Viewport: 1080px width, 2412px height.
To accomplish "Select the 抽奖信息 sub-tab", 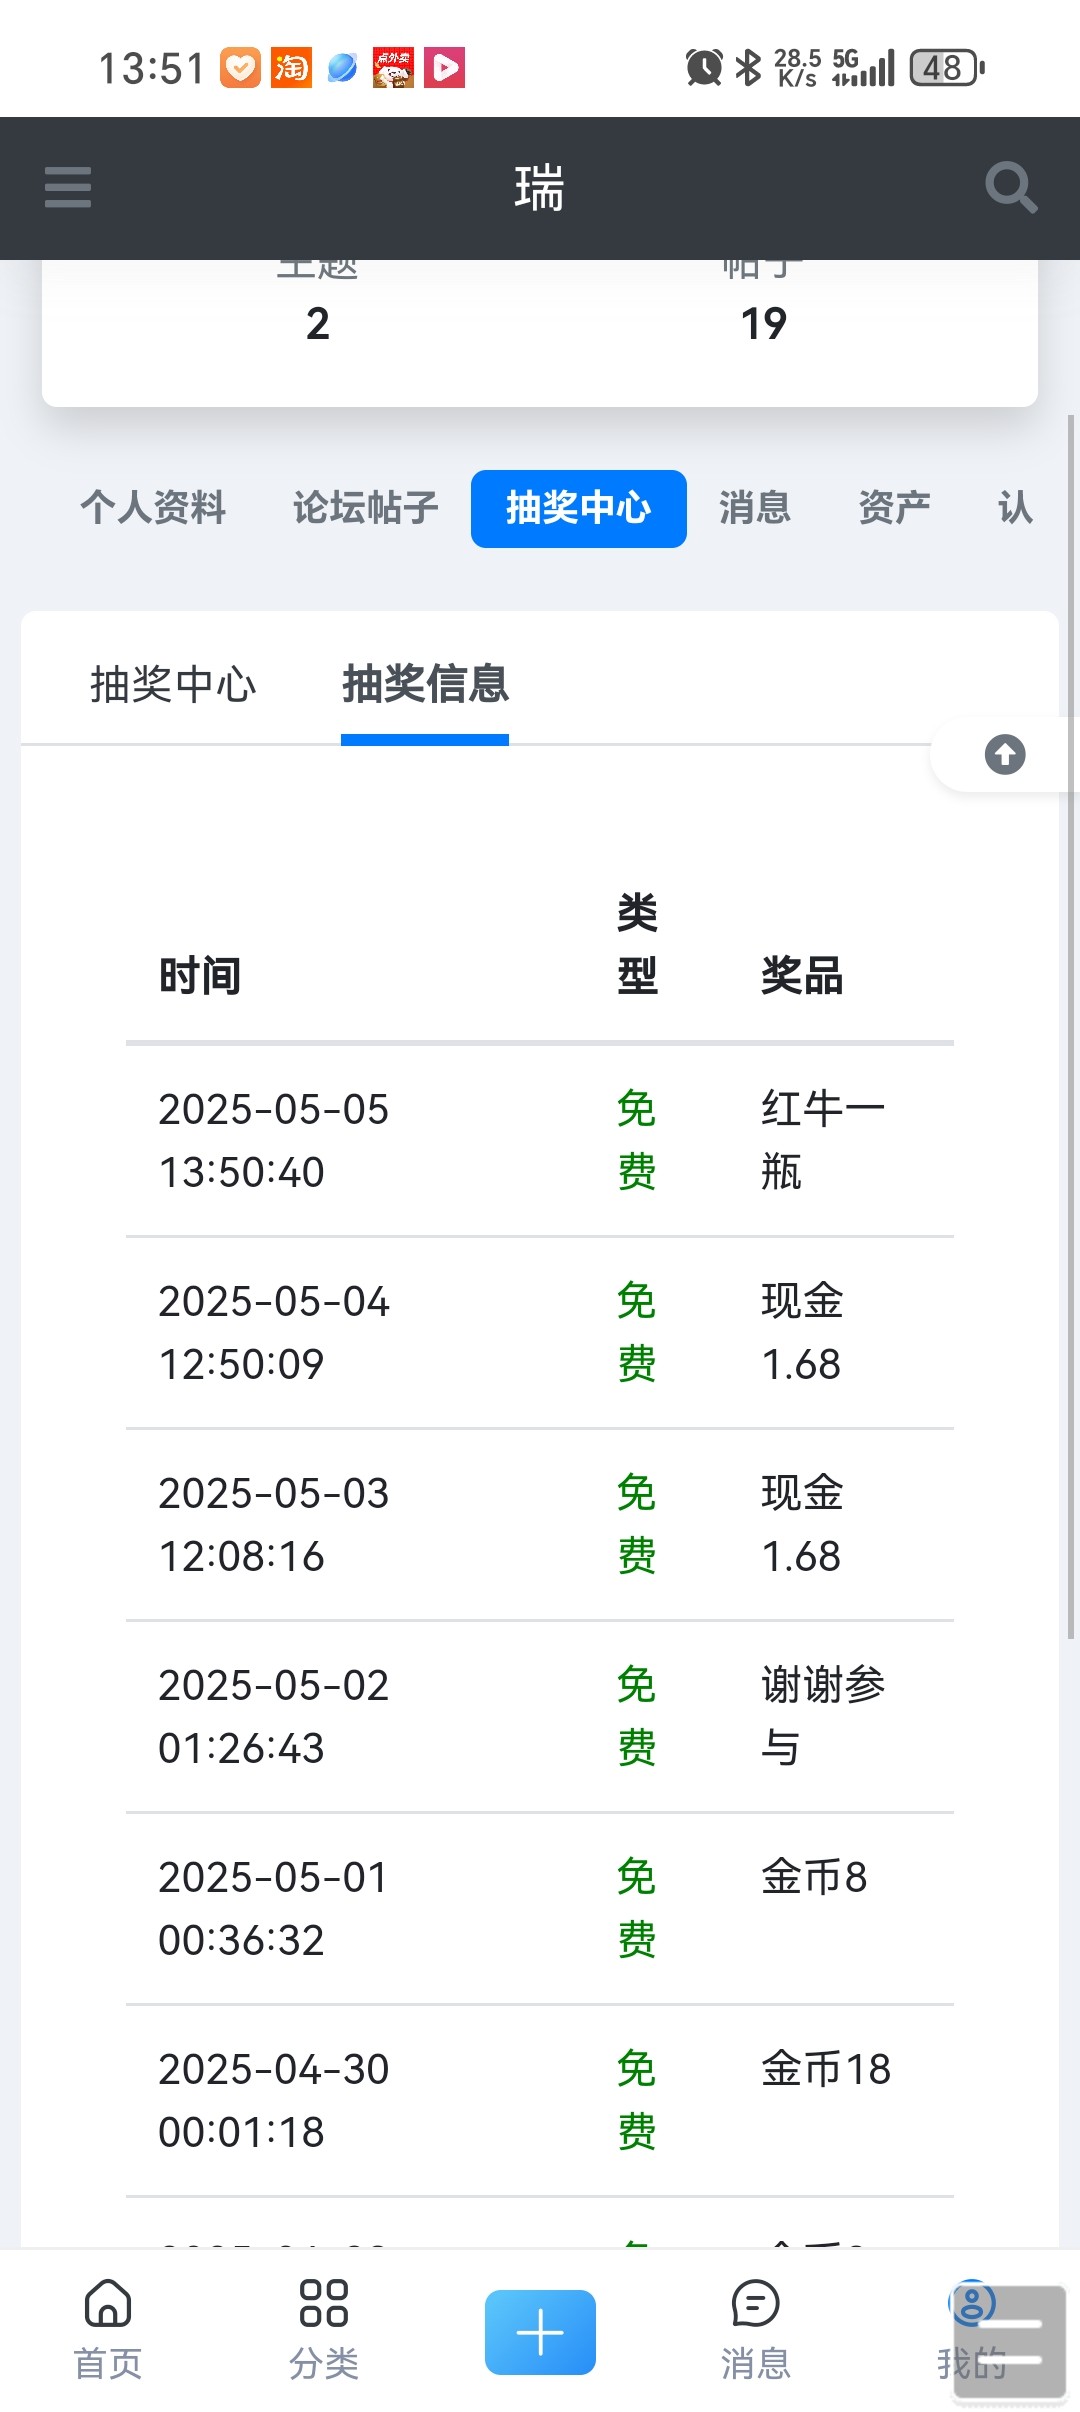I will tap(425, 685).
